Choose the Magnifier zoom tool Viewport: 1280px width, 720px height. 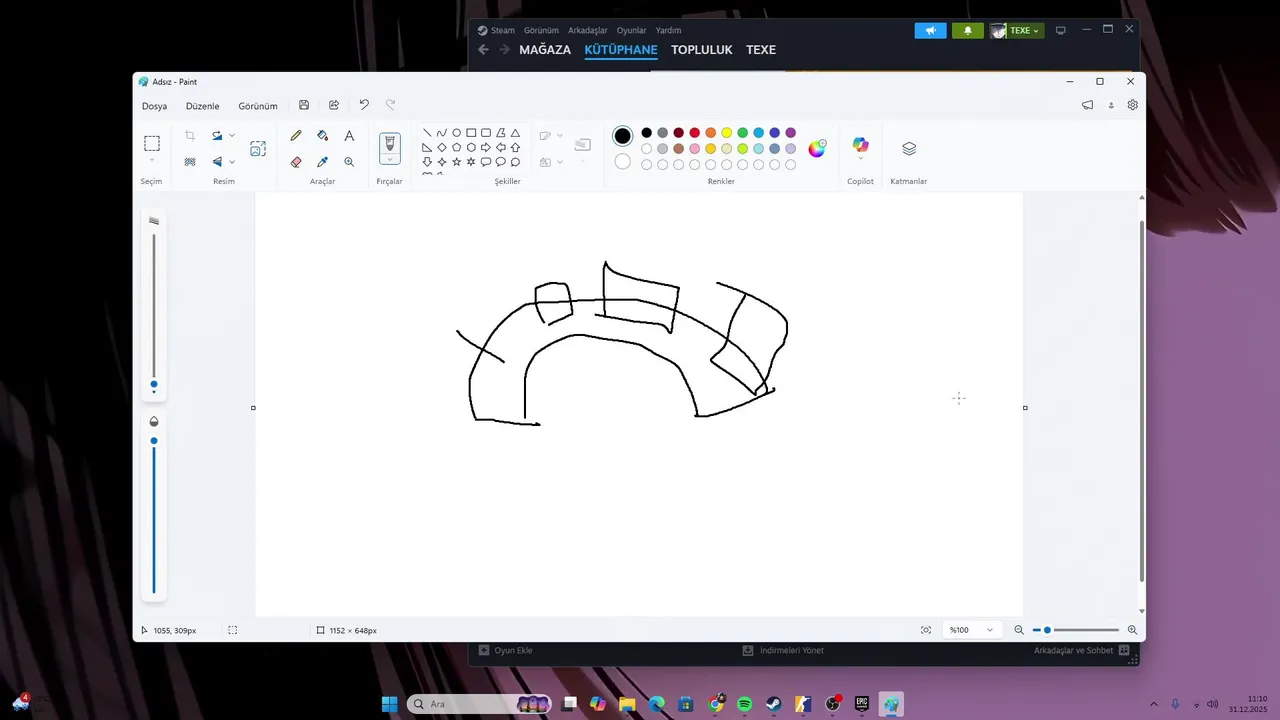click(349, 162)
